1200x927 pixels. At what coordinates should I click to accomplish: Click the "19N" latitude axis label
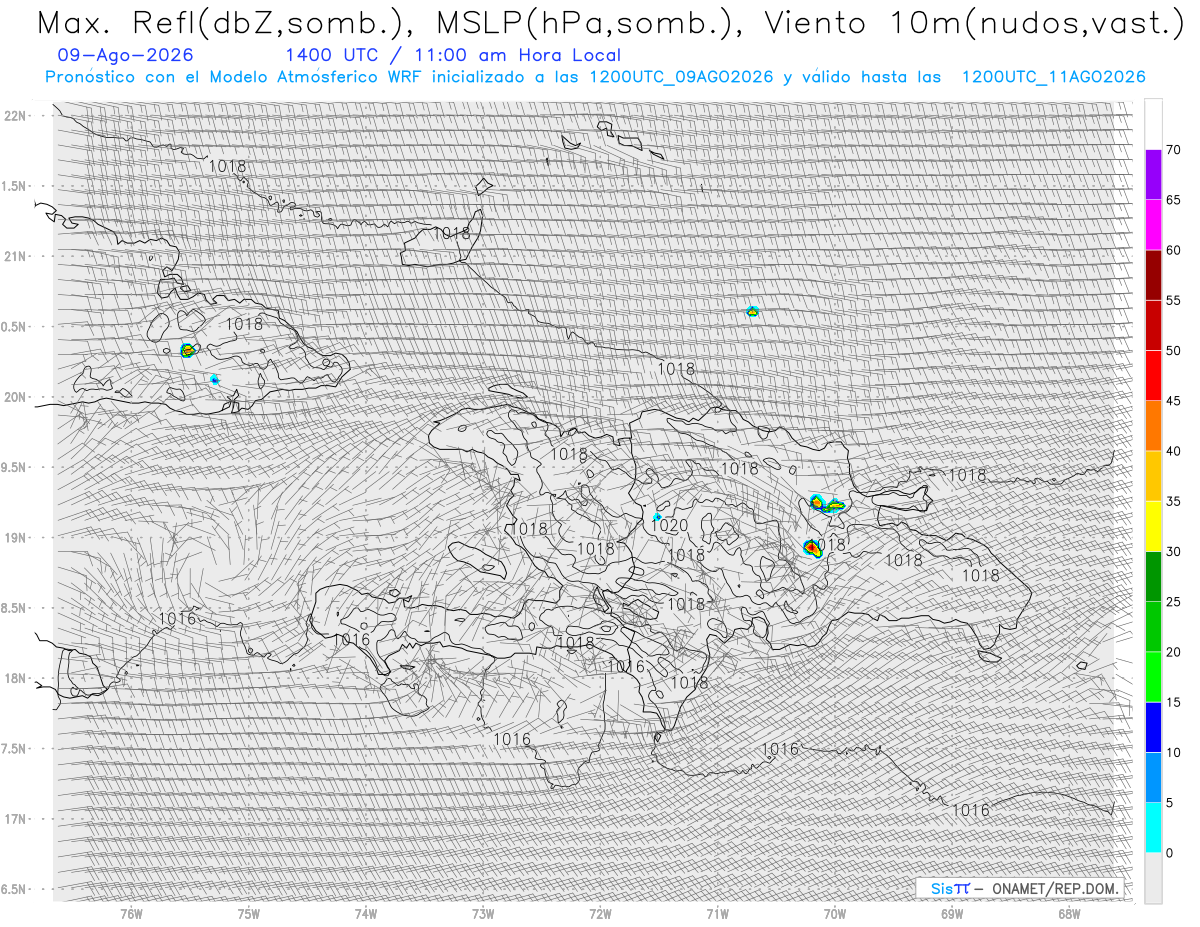point(17,538)
